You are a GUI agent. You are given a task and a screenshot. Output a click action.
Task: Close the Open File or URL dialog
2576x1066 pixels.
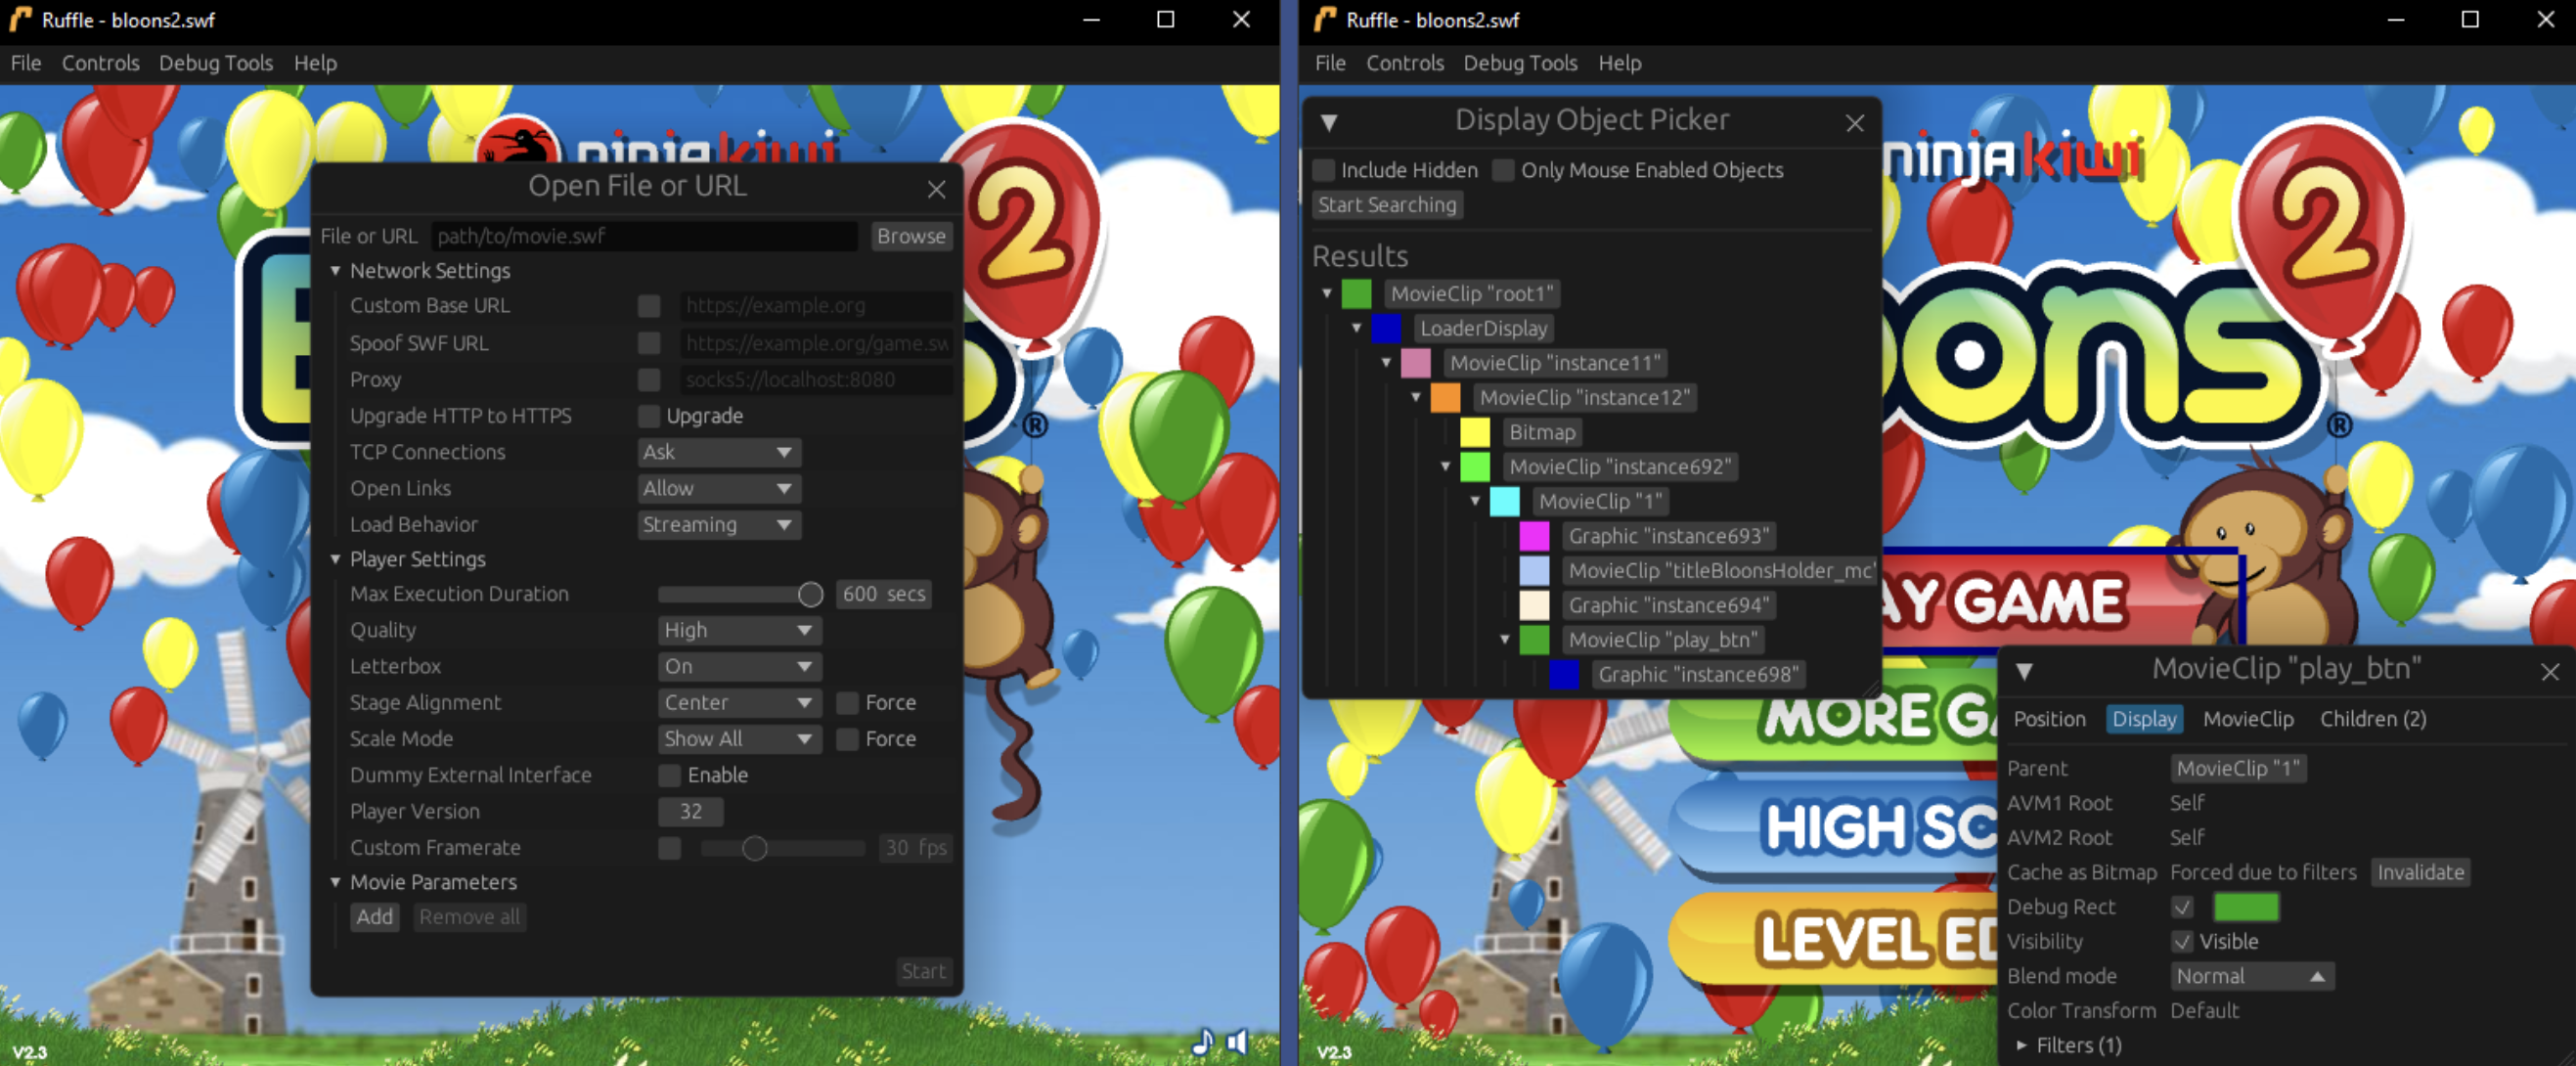click(x=936, y=189)
